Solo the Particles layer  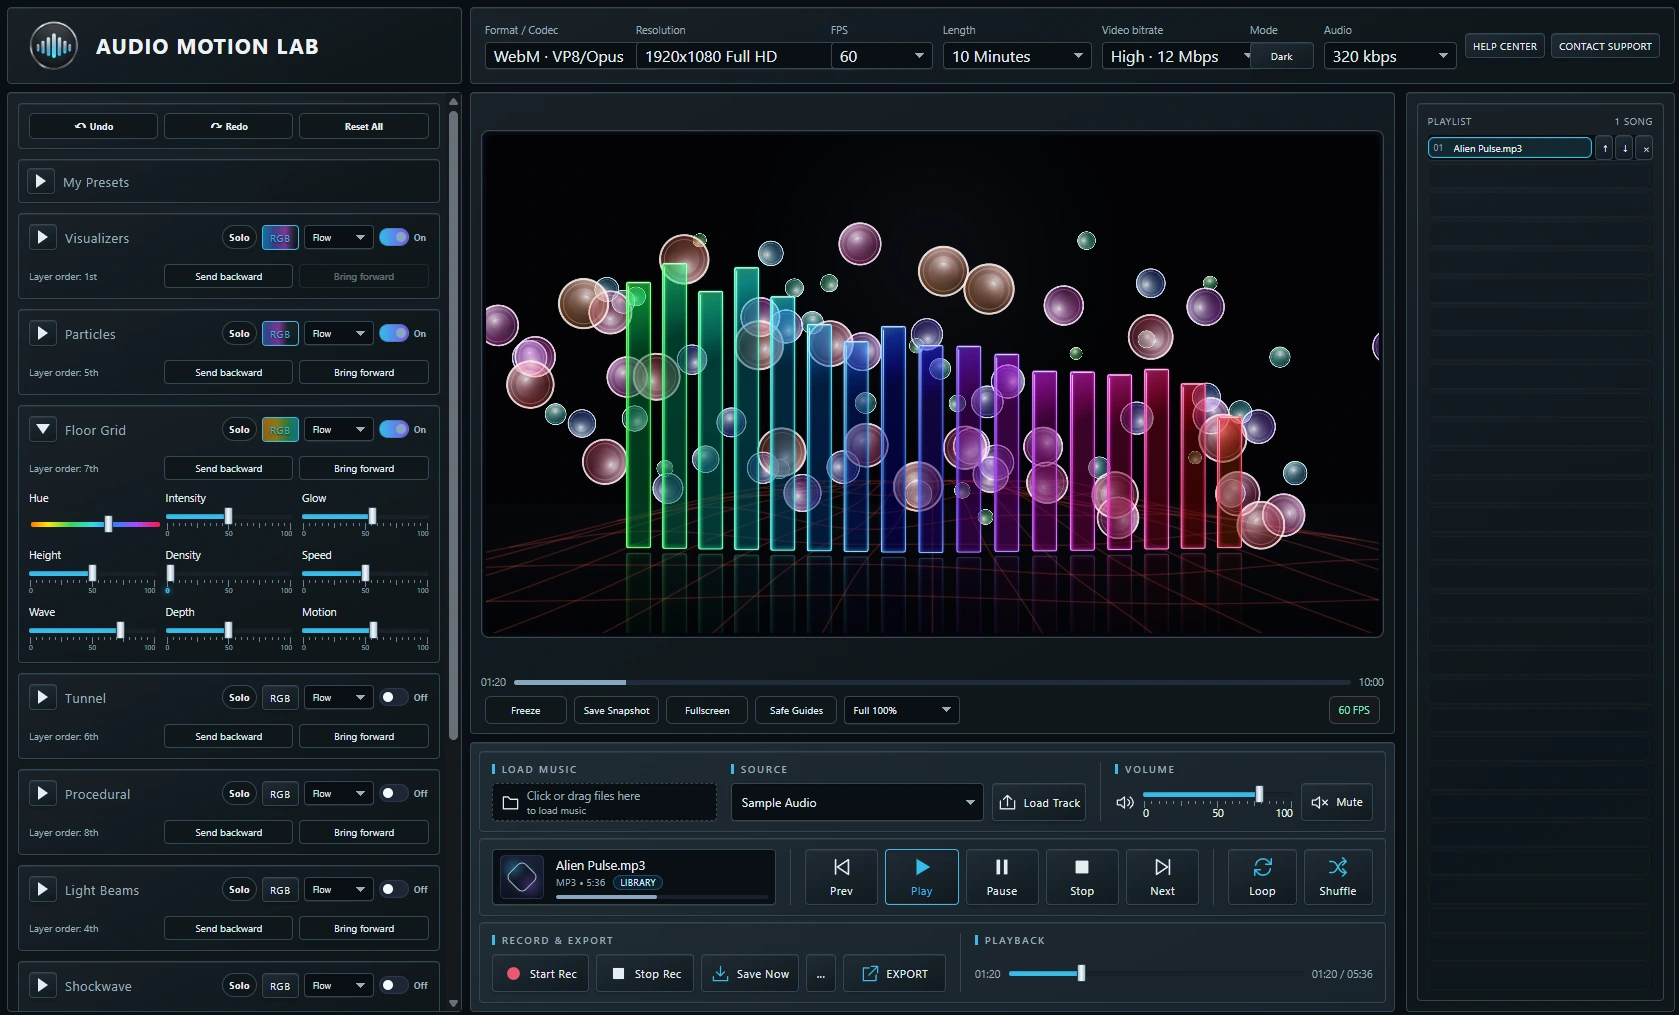(x=239, y=334)
